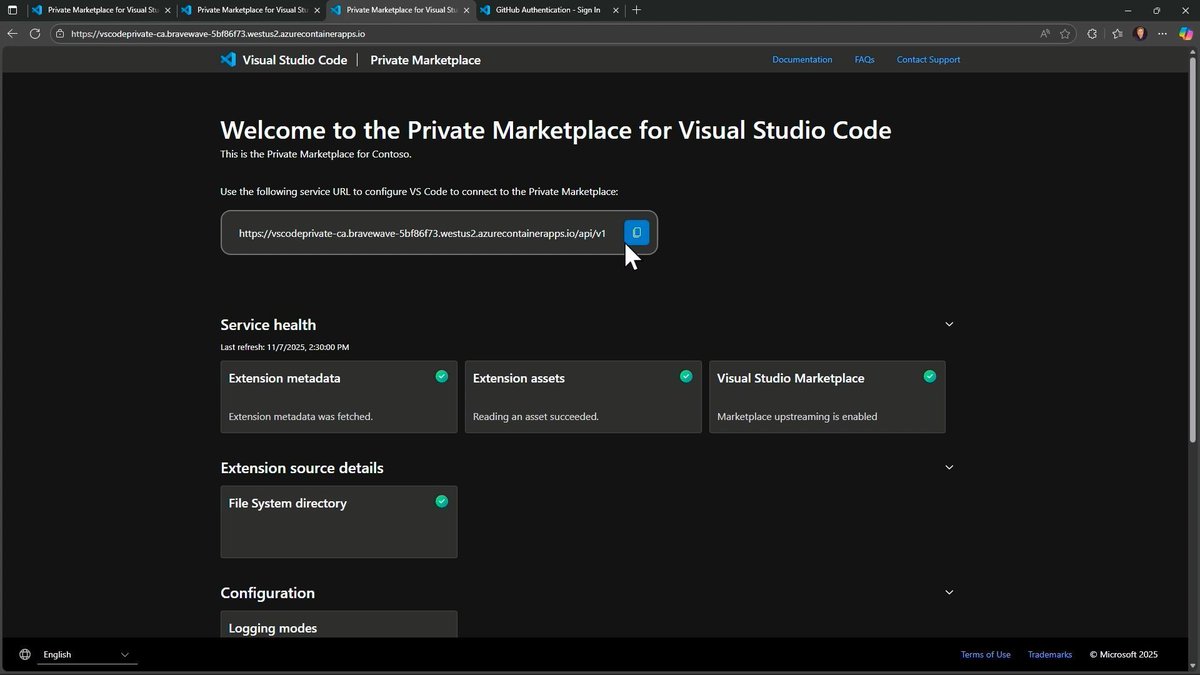
Task: Select the first Private Marketplace browser tab
Action: point(100,9)
